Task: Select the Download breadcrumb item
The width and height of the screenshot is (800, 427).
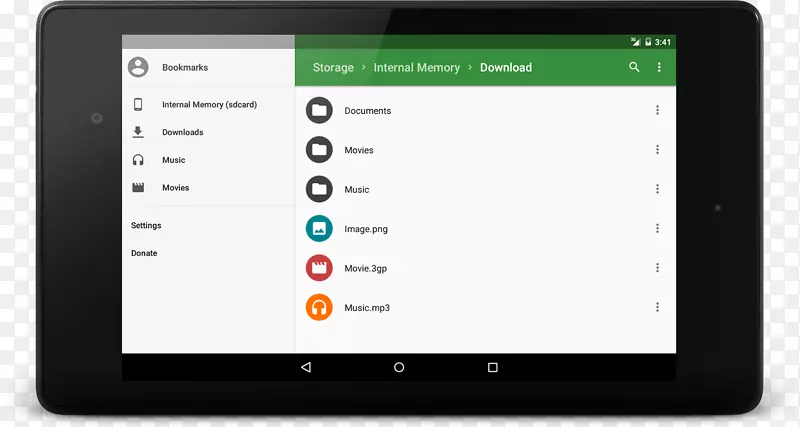Action: (506, 67)
